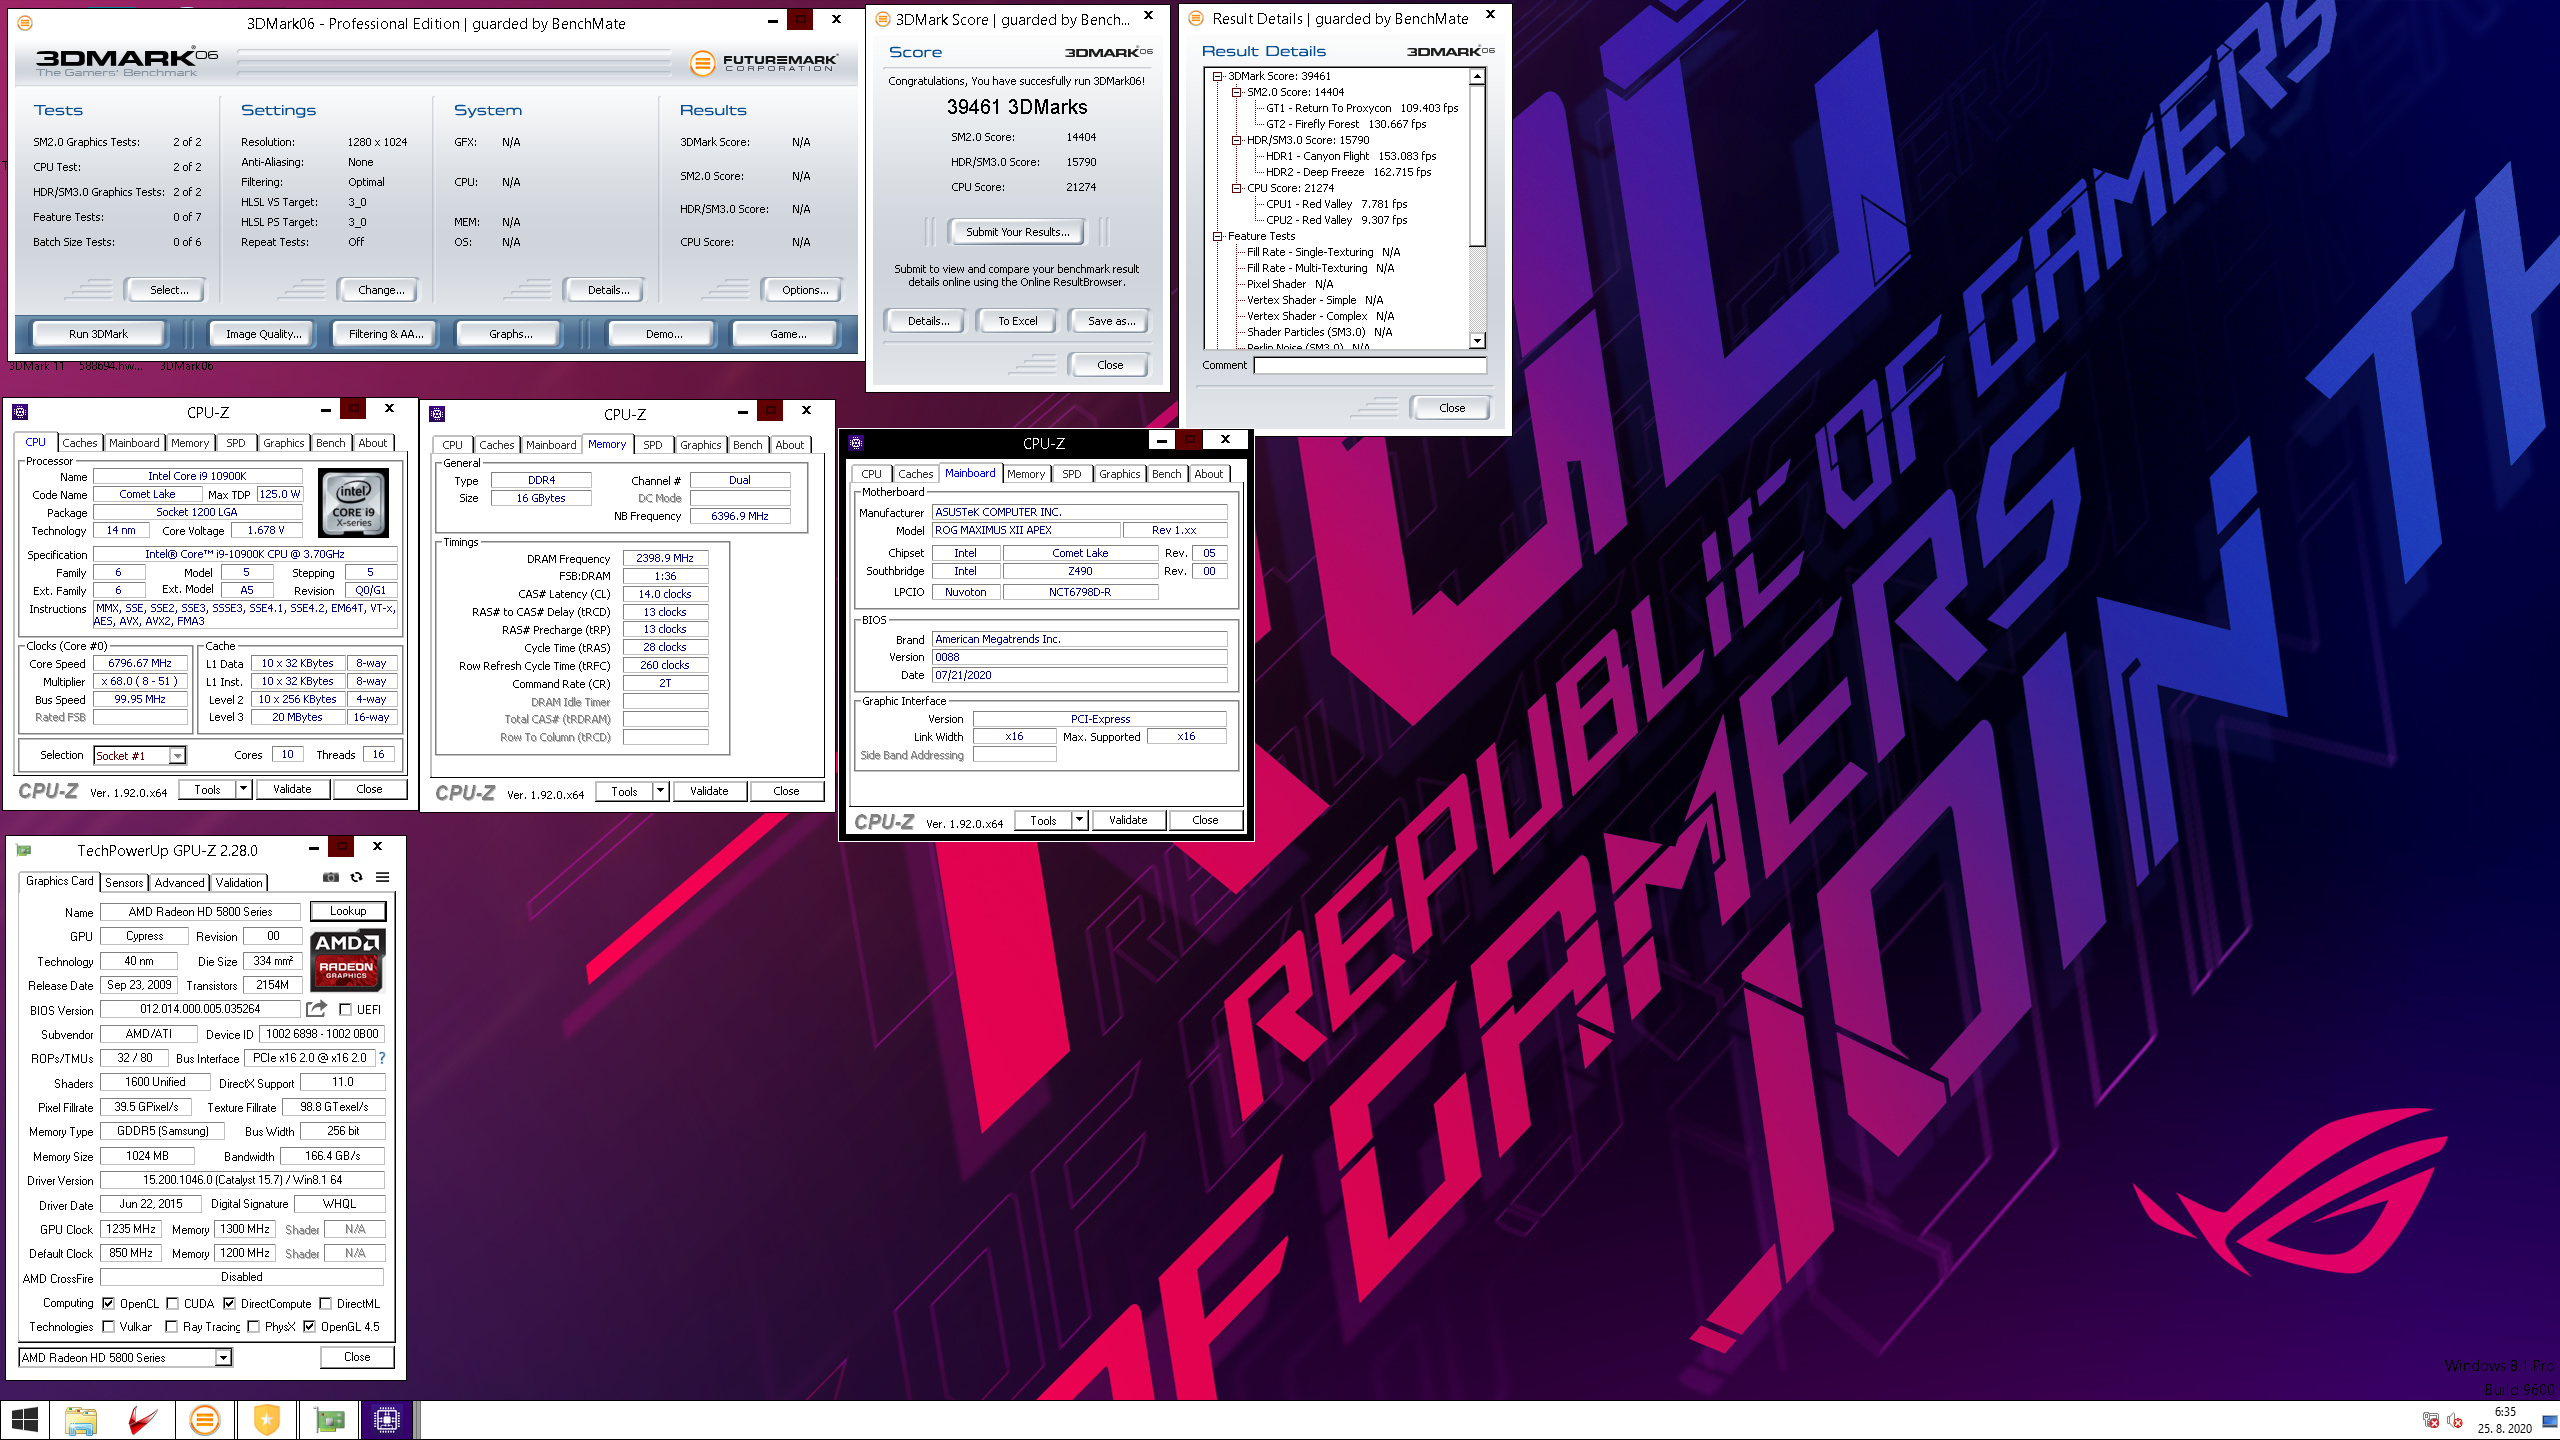This screenshot has width=2560, height=1440.
Task: Open the Advanced tab in GPU-Z
Action: [x=179, y=883]
